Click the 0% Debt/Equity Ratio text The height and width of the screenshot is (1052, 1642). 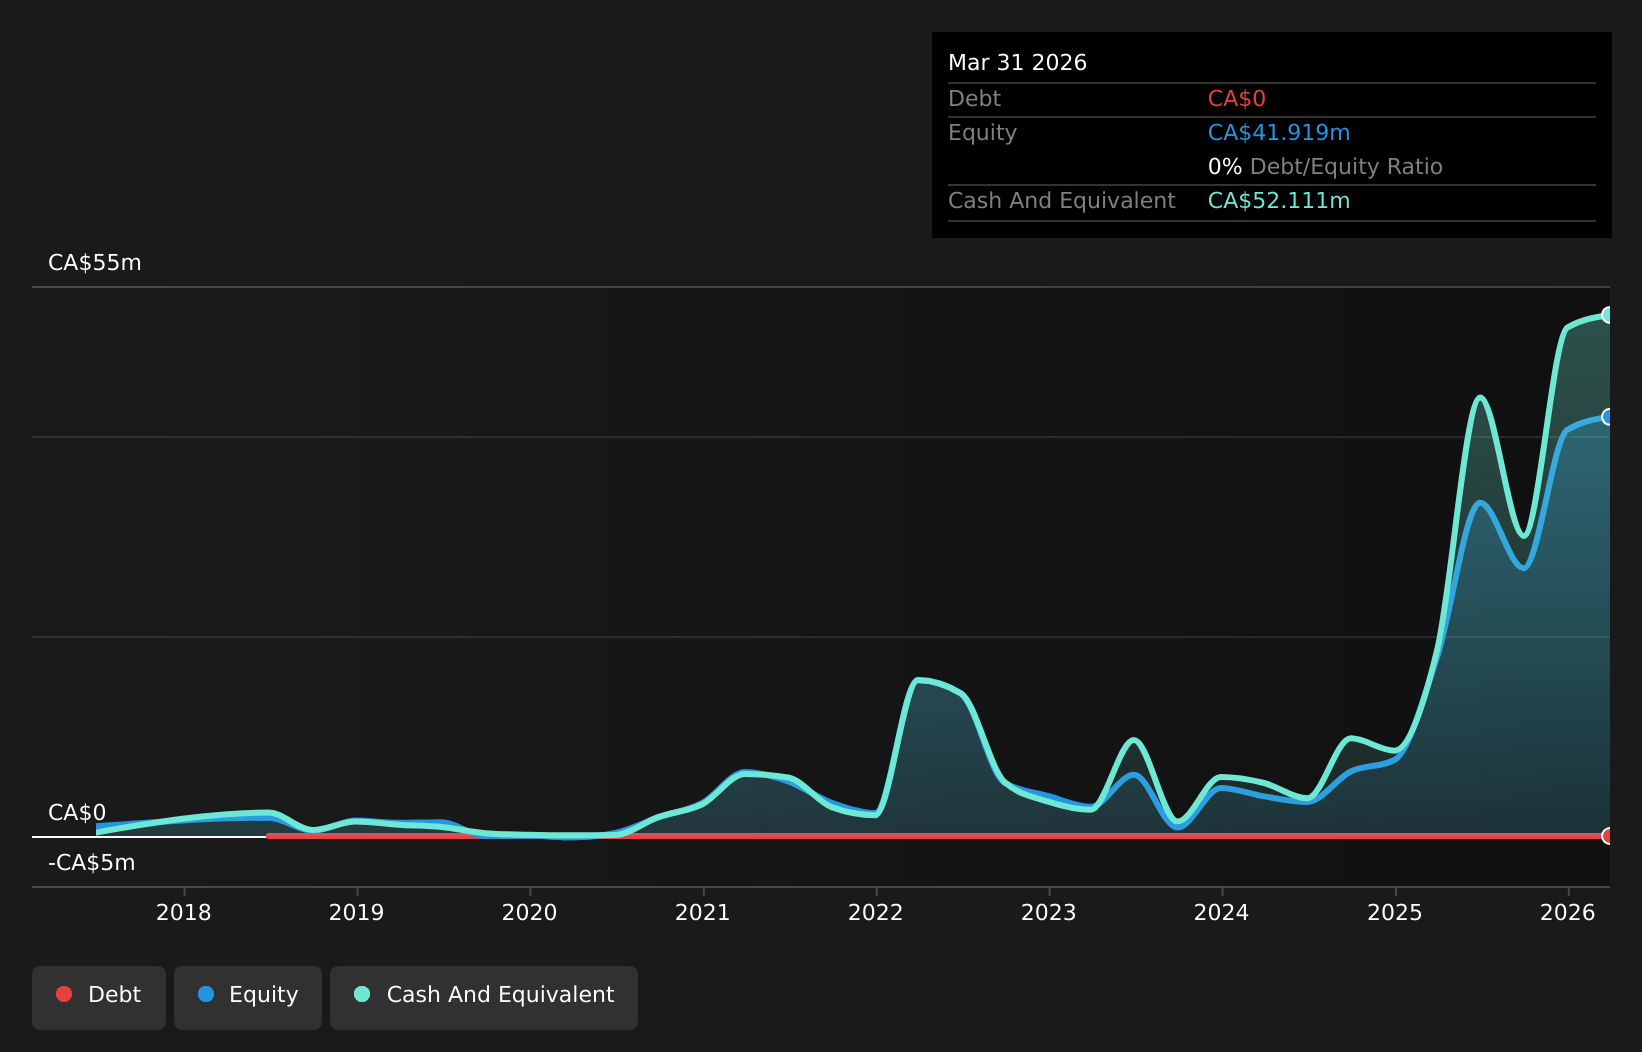click(1325, 167)
